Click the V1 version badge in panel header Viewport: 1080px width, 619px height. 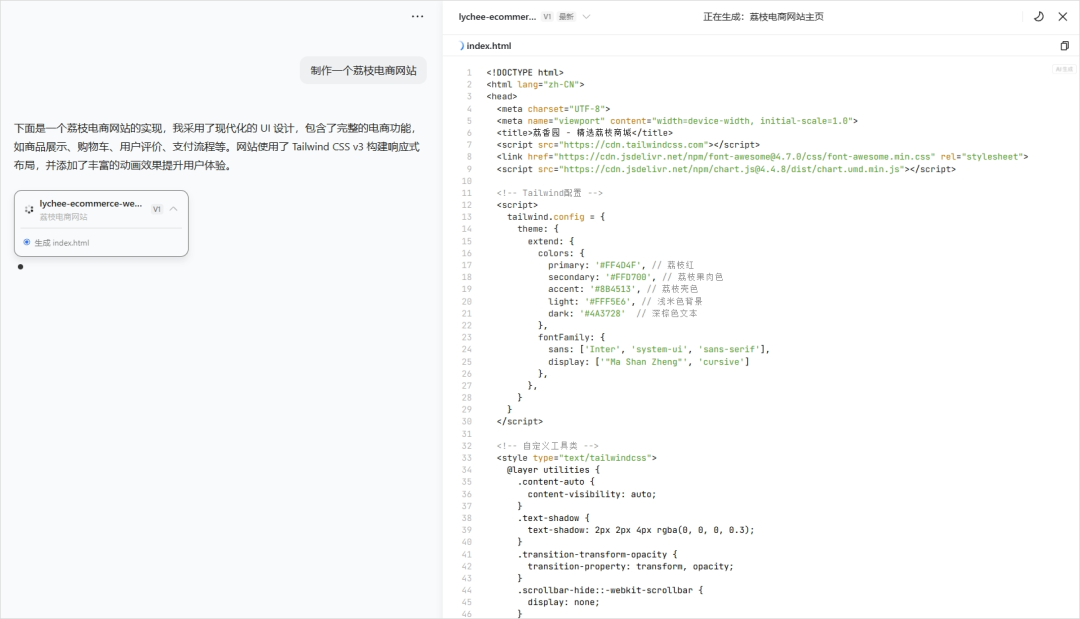pyautogui.click(x=547, y=16)
